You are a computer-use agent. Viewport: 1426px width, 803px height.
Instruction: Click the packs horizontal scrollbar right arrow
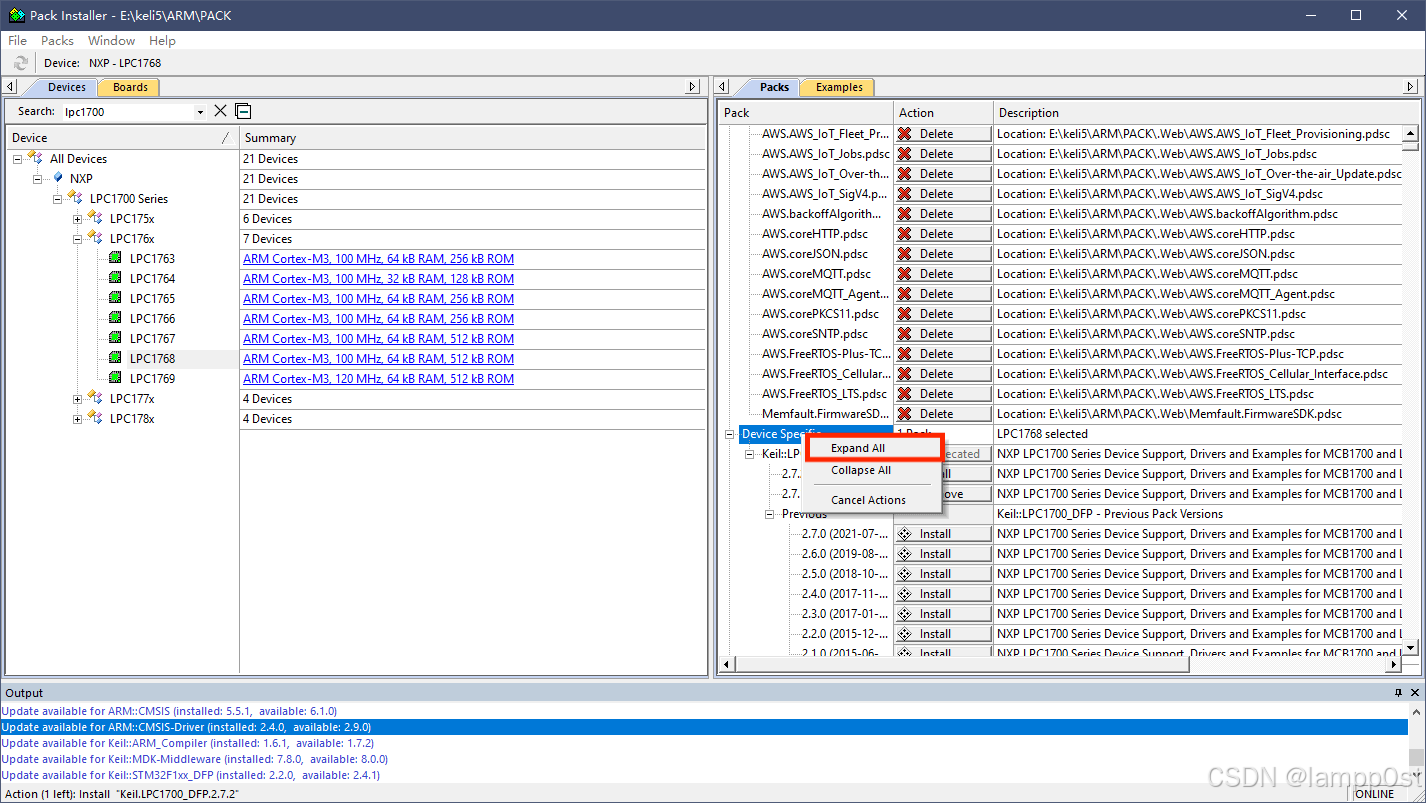point(1394,663)
